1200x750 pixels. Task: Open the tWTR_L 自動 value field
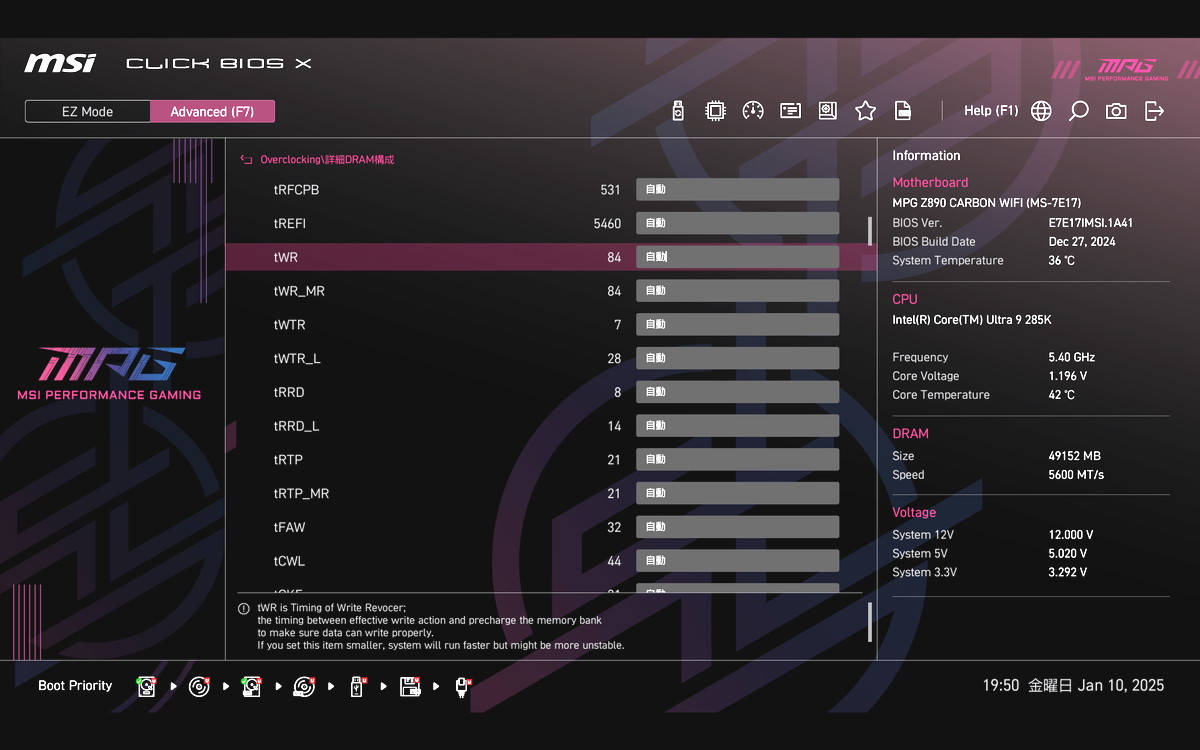[x=737, y=358]
